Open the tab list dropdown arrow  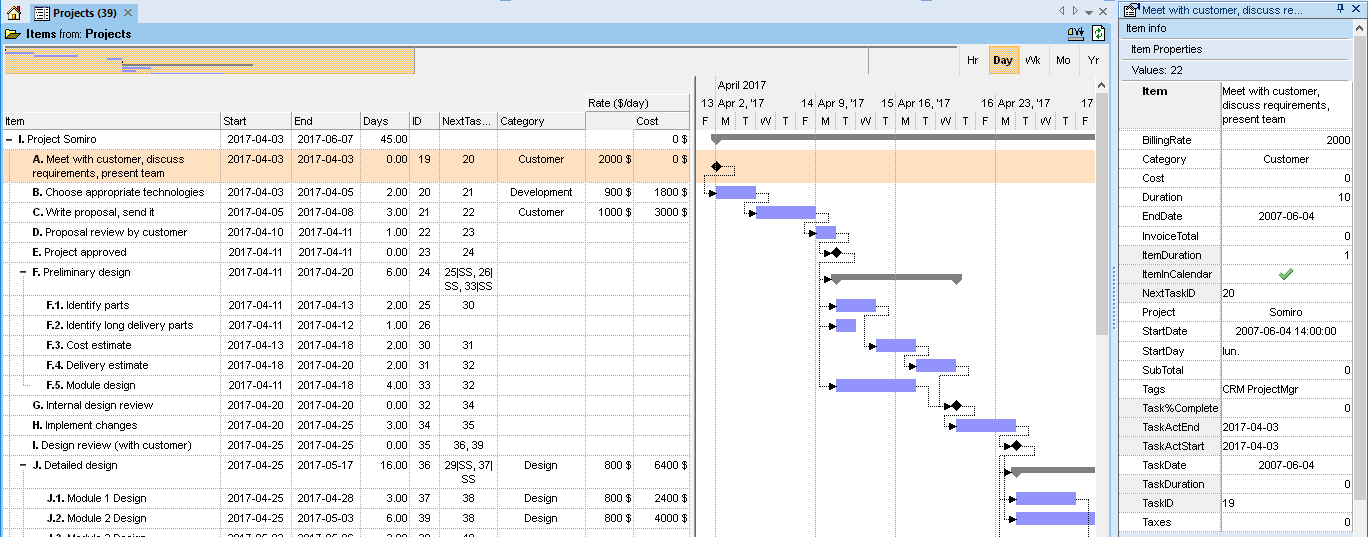1089,12
